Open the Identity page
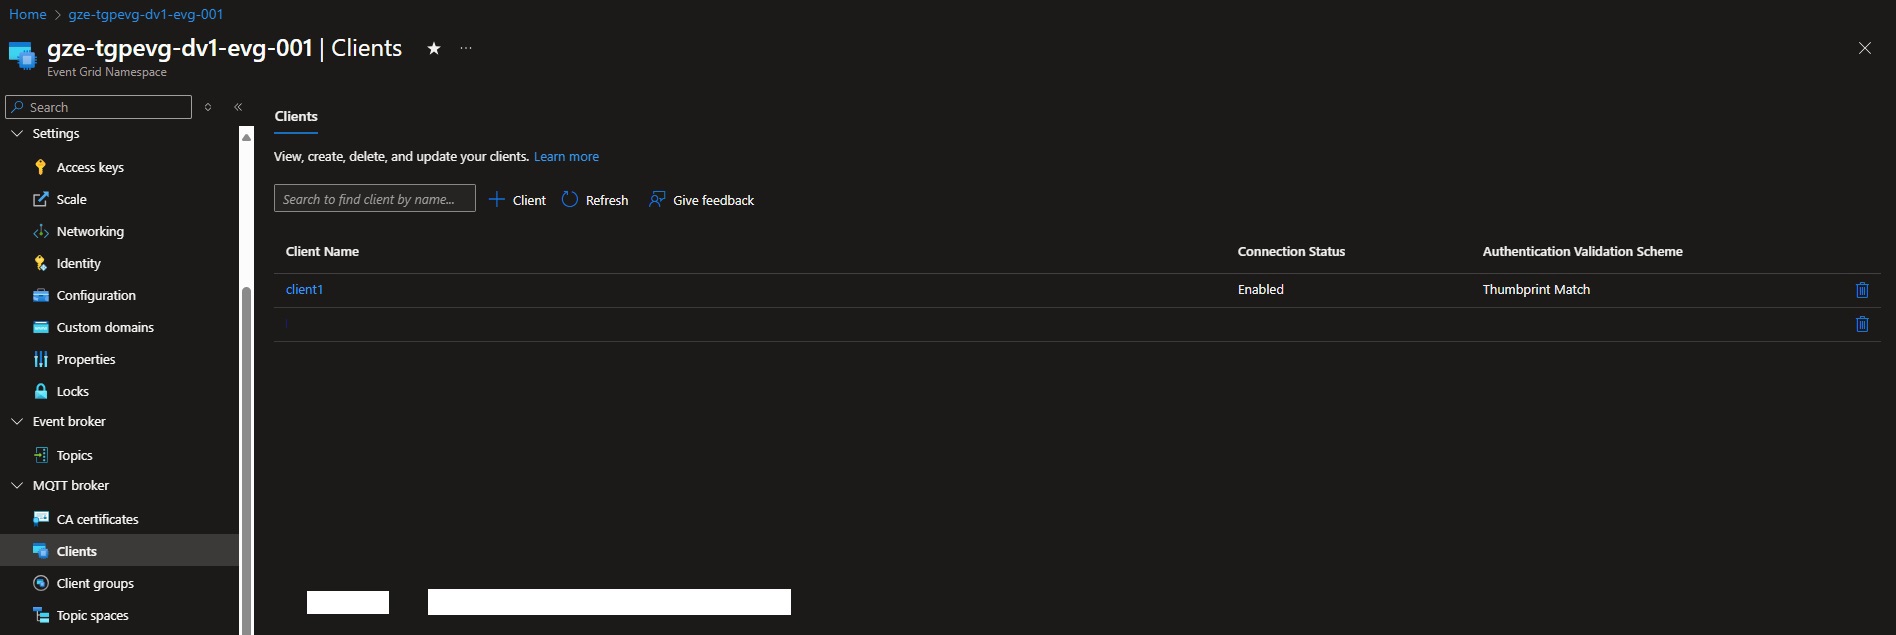The image size is (1896, 635). pos(78,263)
